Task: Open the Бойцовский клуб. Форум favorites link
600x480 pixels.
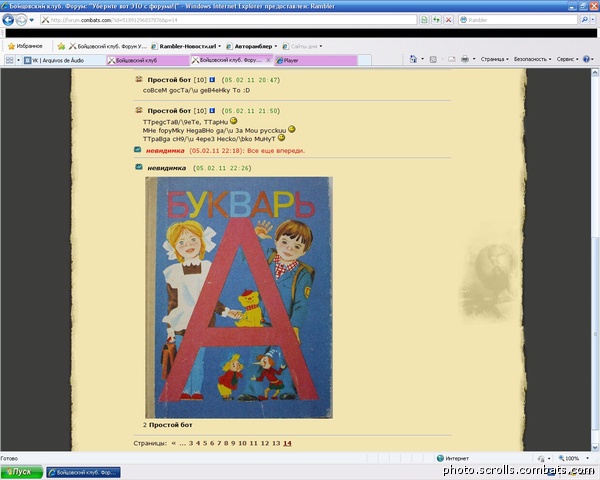Action: click(x=108, y=46)
